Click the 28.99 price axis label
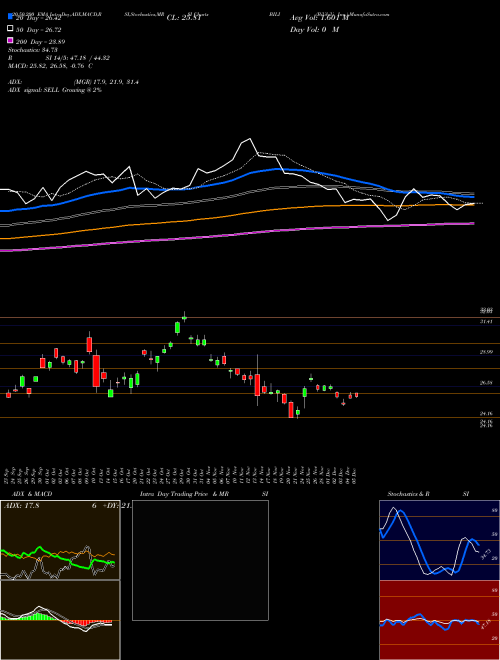Screen dimensions: 500x660 (486, 352)
